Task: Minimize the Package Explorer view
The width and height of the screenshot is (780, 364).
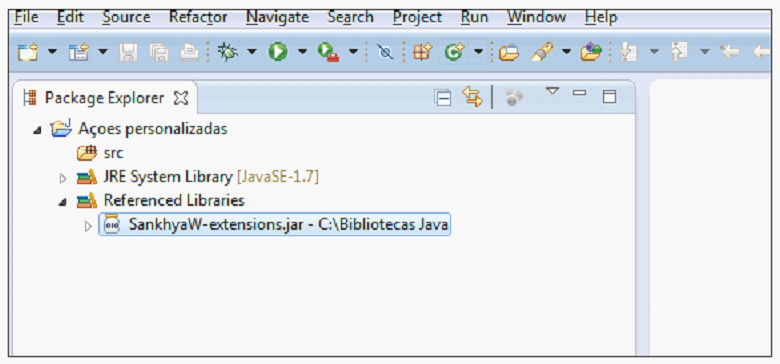Action: point(580,93)
